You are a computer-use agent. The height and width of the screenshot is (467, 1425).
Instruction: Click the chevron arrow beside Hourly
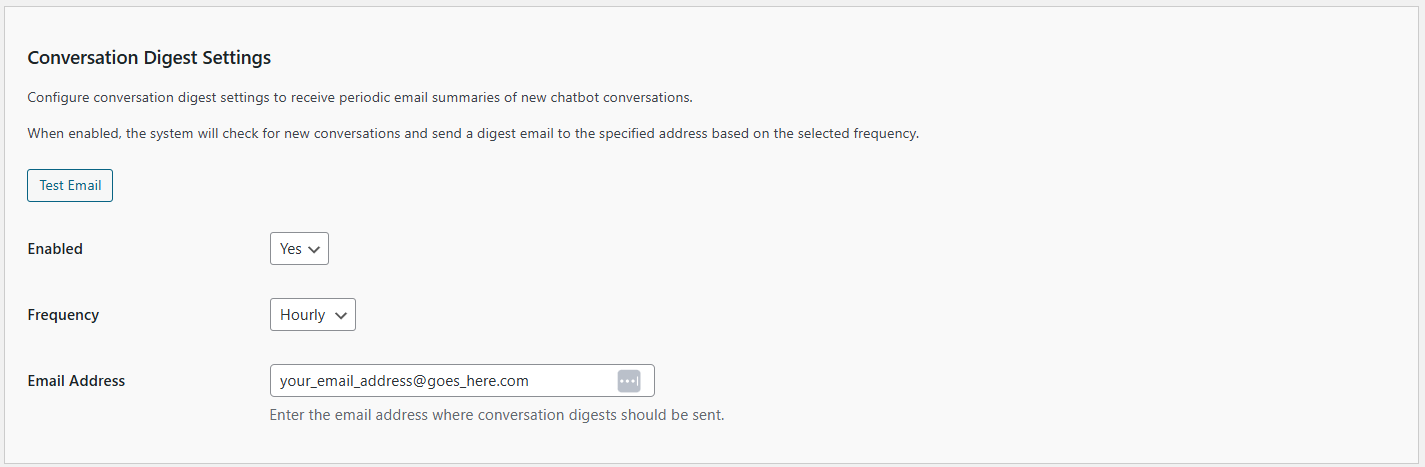(x=341, y=315)
